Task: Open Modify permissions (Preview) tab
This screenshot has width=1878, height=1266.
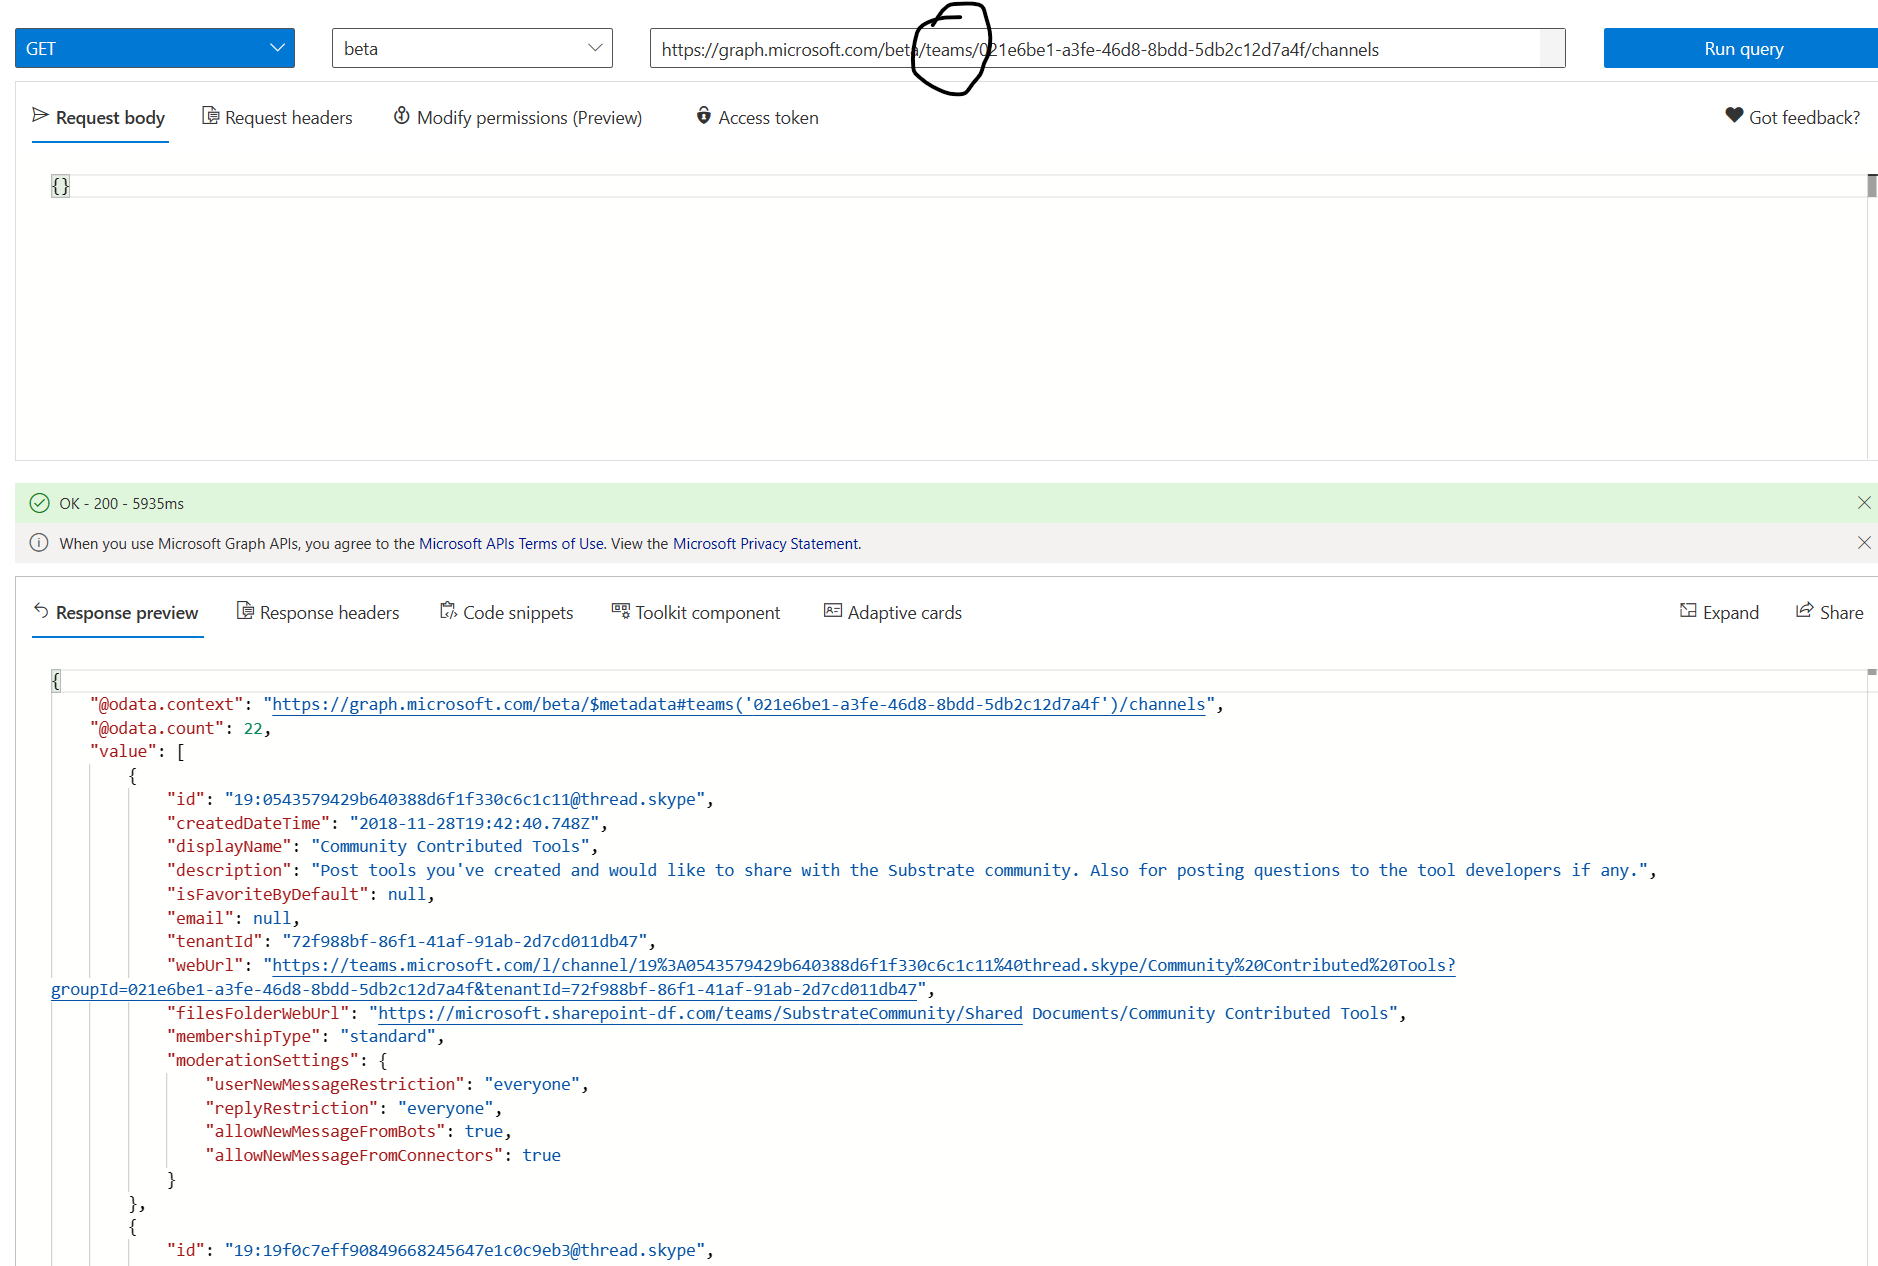Action: point(518,118)
